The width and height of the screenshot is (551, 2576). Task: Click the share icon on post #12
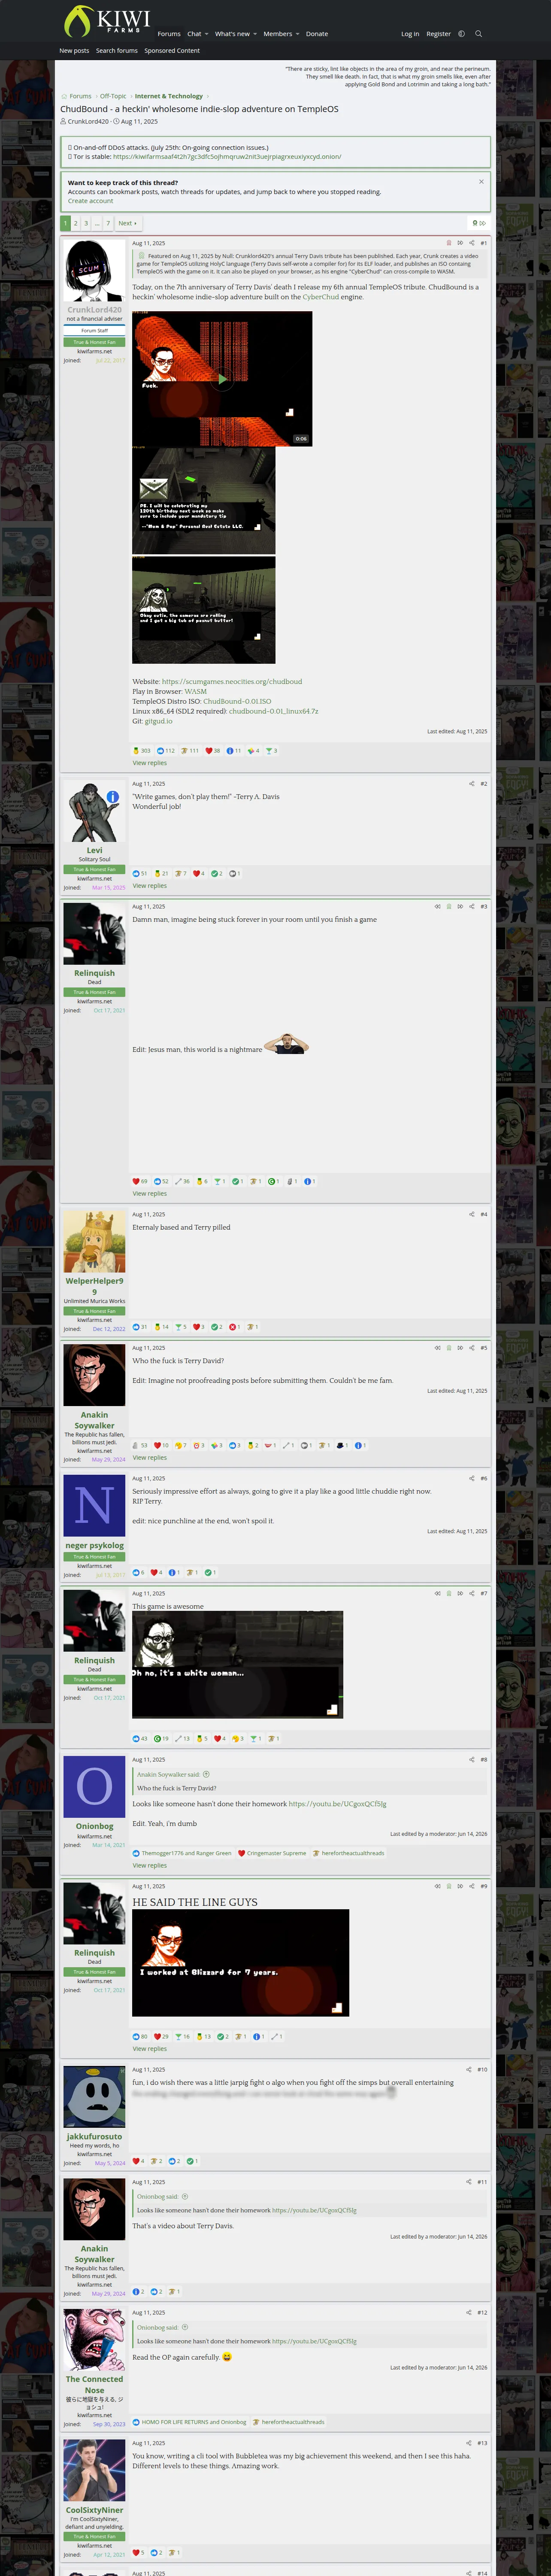[470, 2312]
